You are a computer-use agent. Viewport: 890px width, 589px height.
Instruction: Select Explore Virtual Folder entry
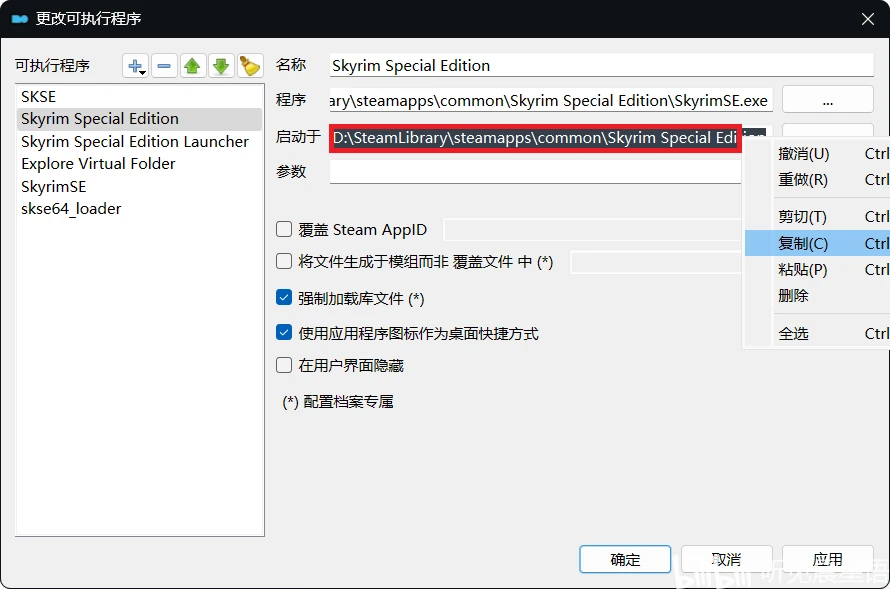click(140, 163)
